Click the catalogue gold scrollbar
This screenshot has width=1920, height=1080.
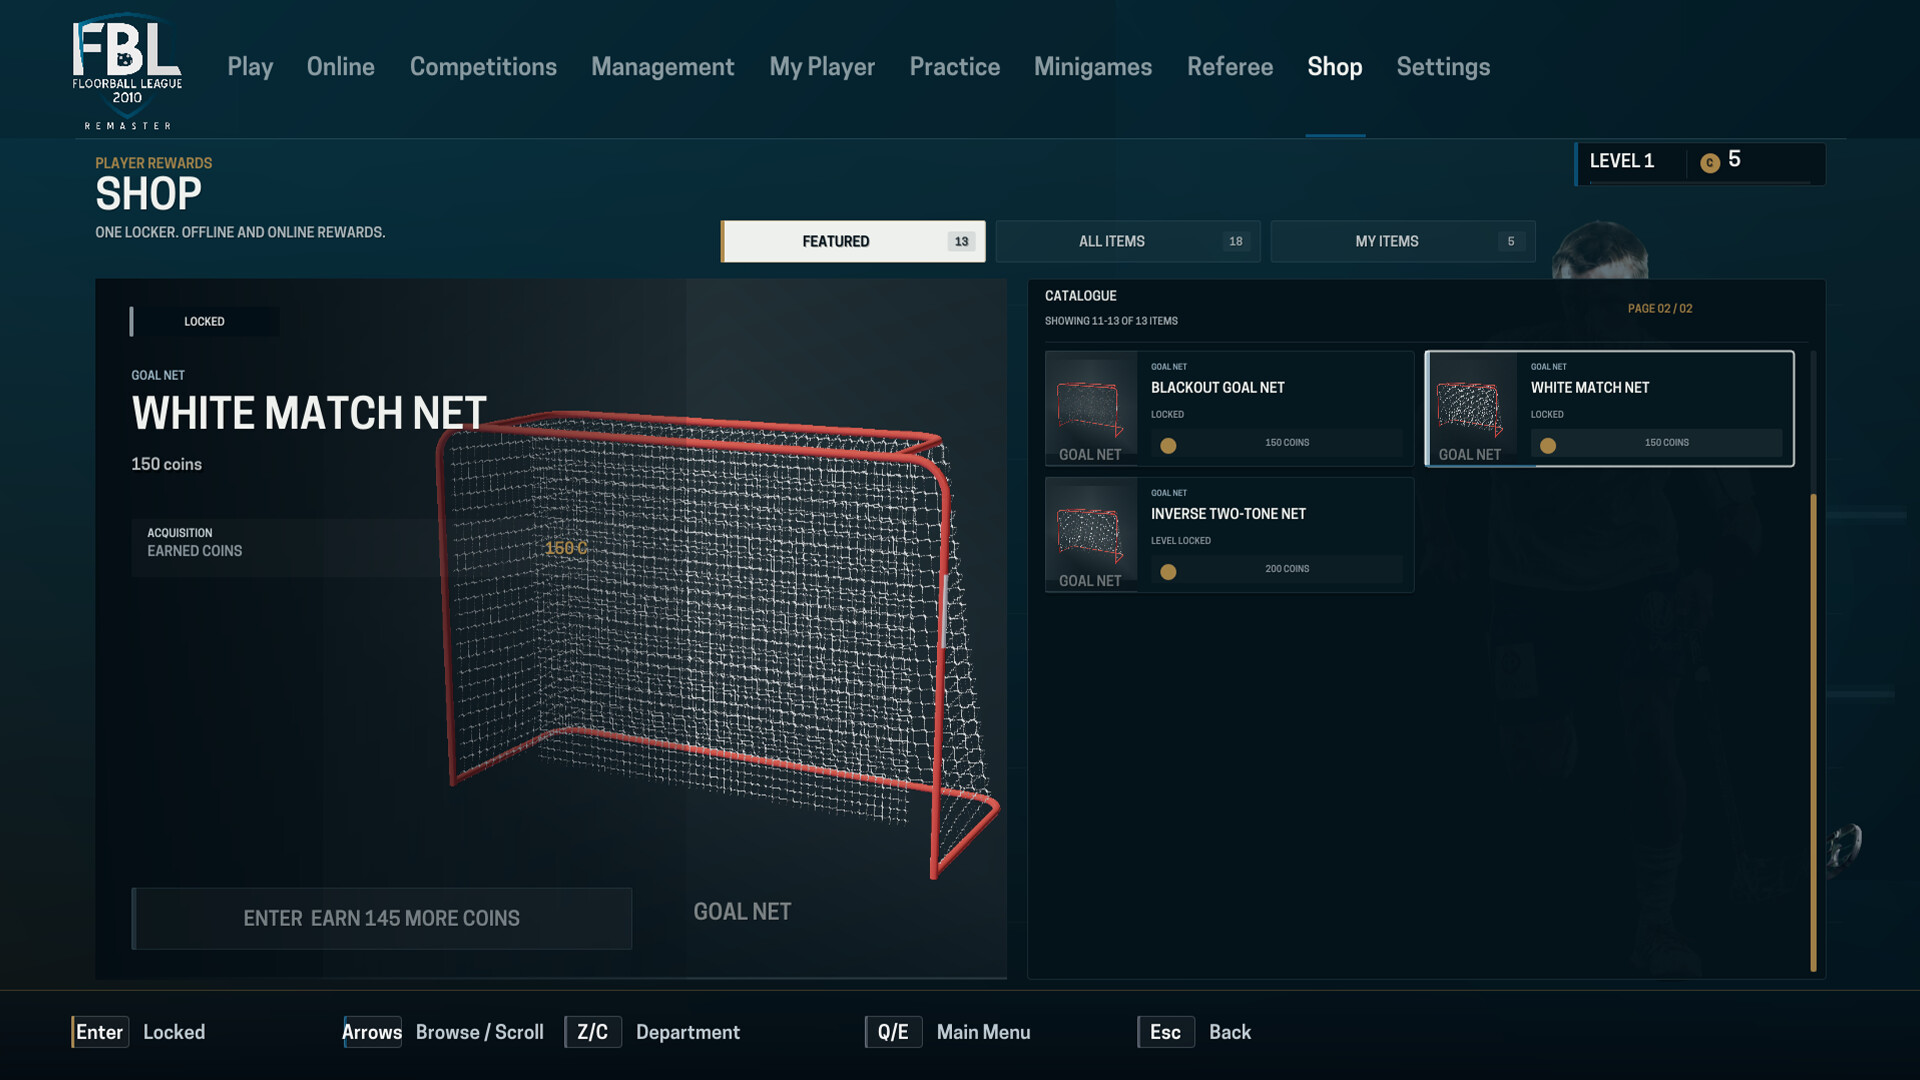1813,732
